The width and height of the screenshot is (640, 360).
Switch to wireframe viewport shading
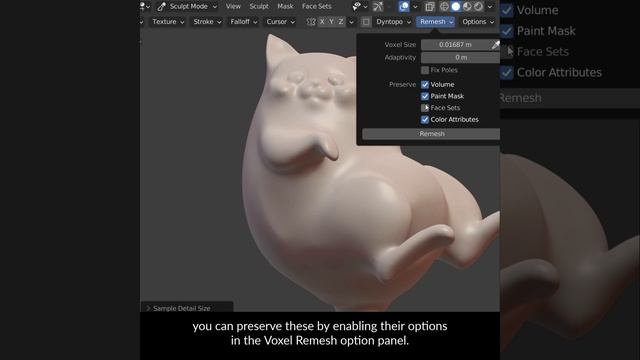click(x=444, y=7)
